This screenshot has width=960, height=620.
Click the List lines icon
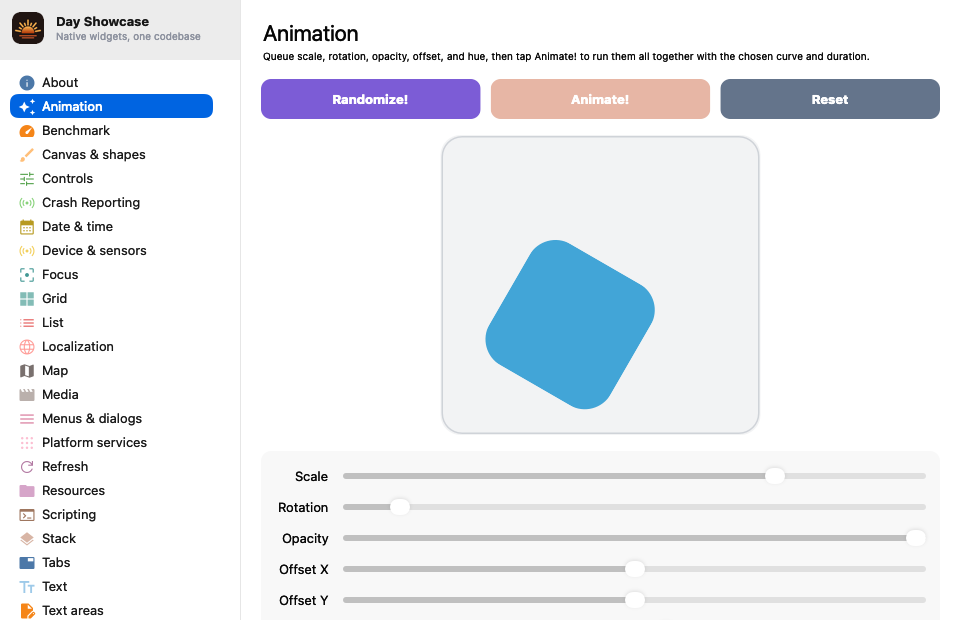point(27,323)
